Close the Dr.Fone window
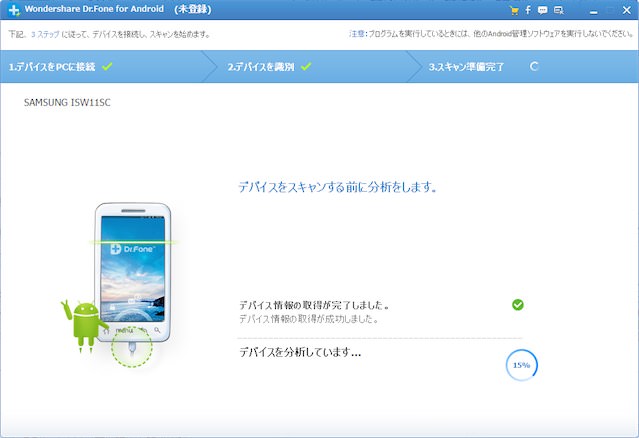This screenshot has height=438, width=639. pyautogui.click(x=627, y=10)
